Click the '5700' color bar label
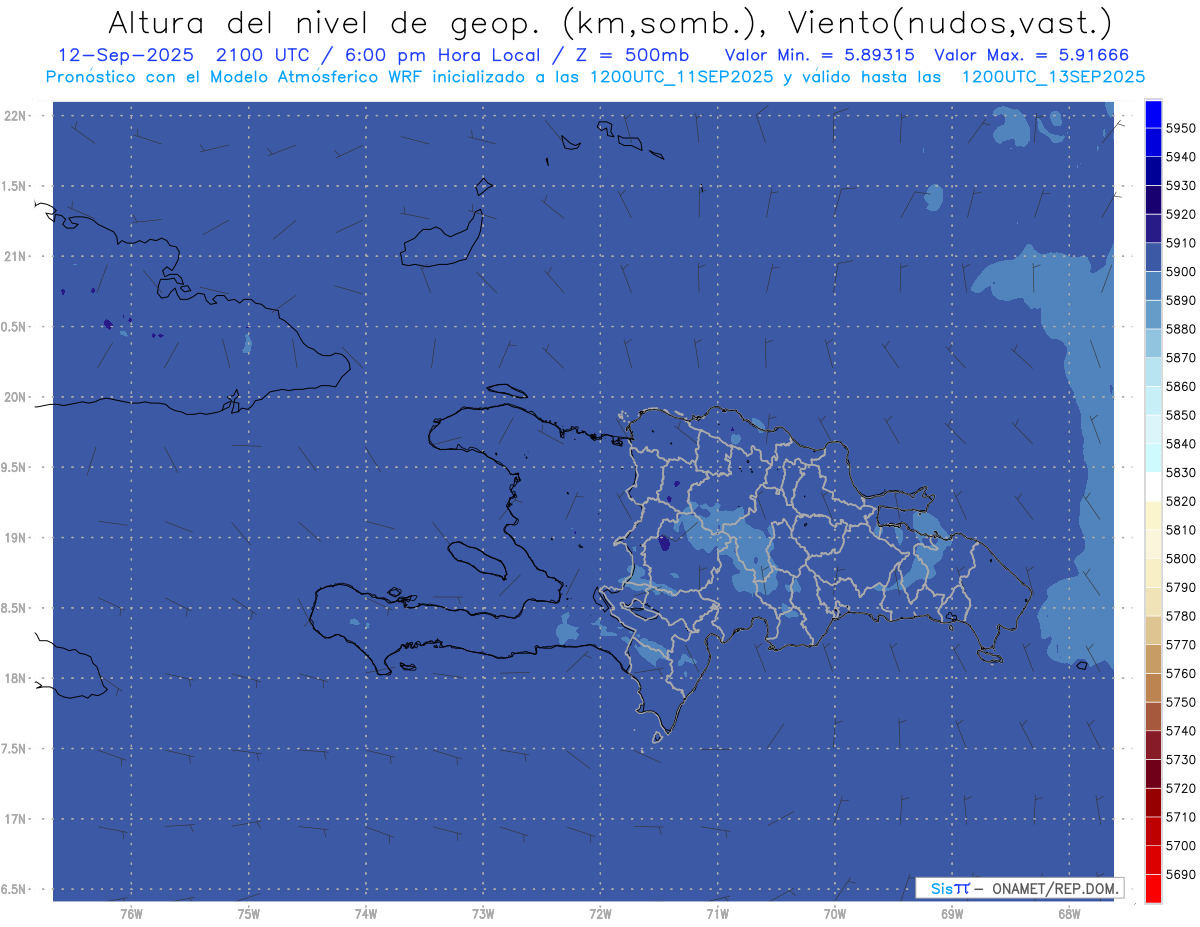 (1180, 845)
